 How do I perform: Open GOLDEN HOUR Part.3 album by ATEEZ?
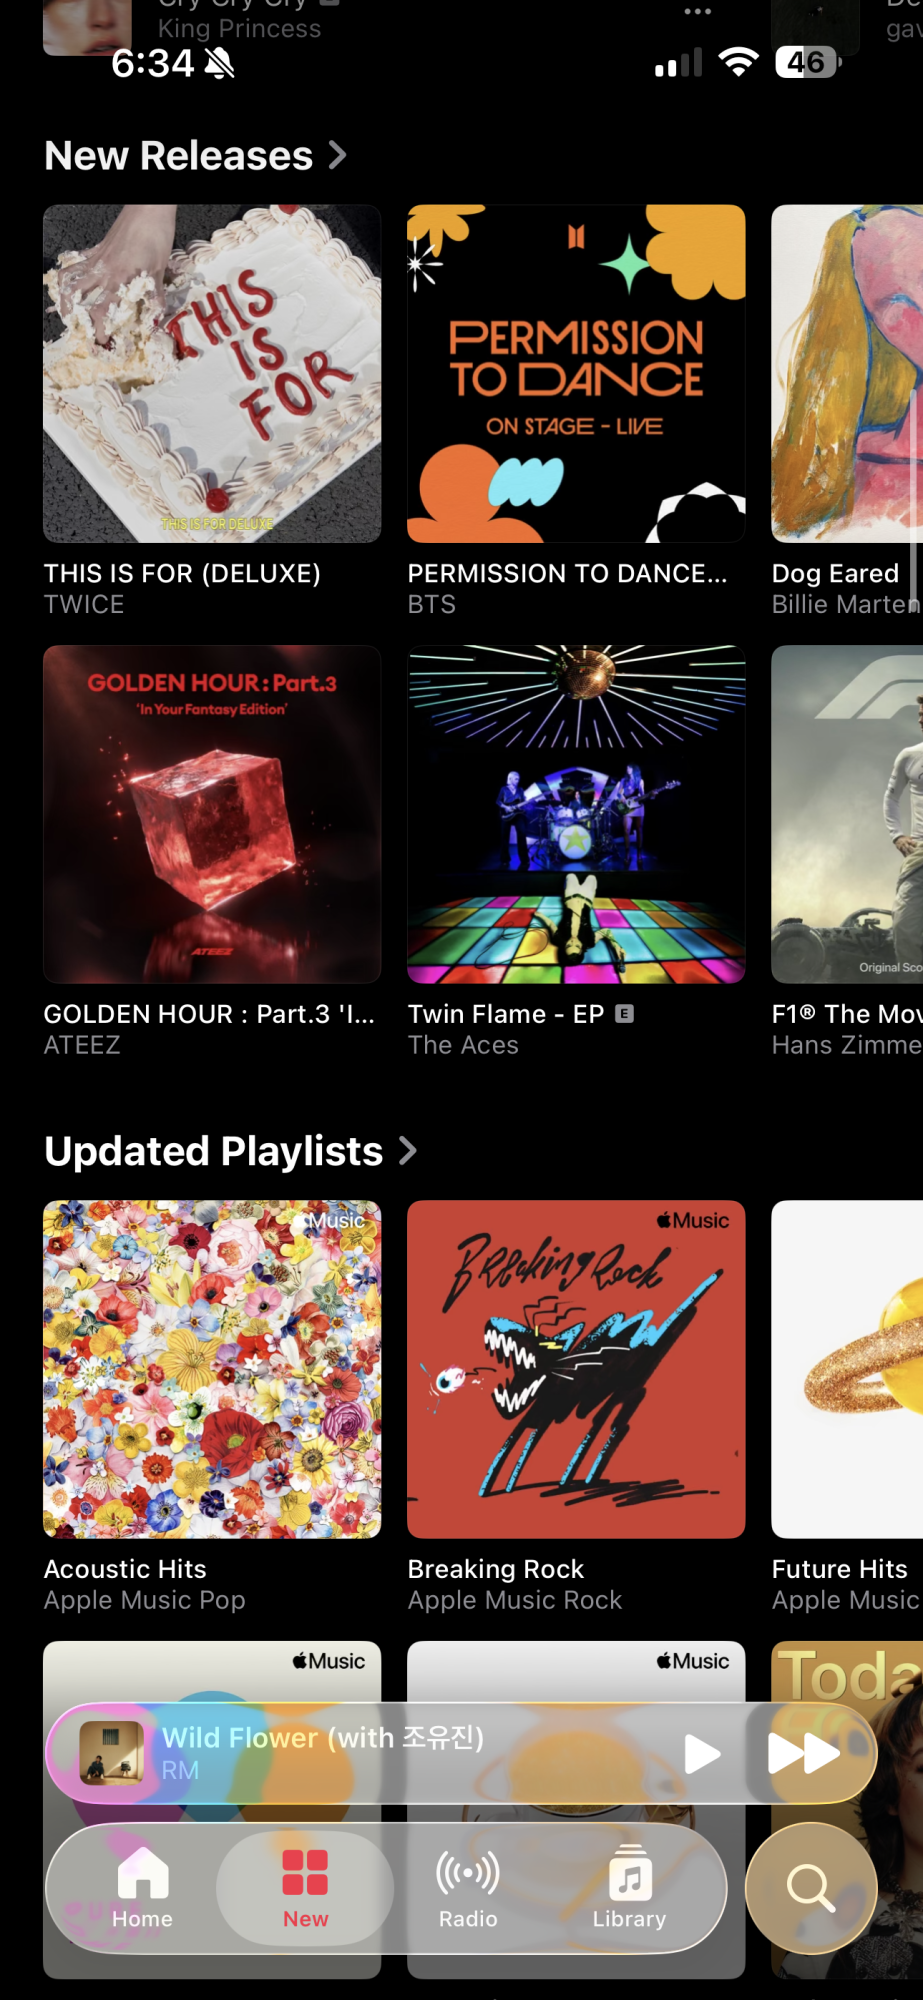point(212,814)
